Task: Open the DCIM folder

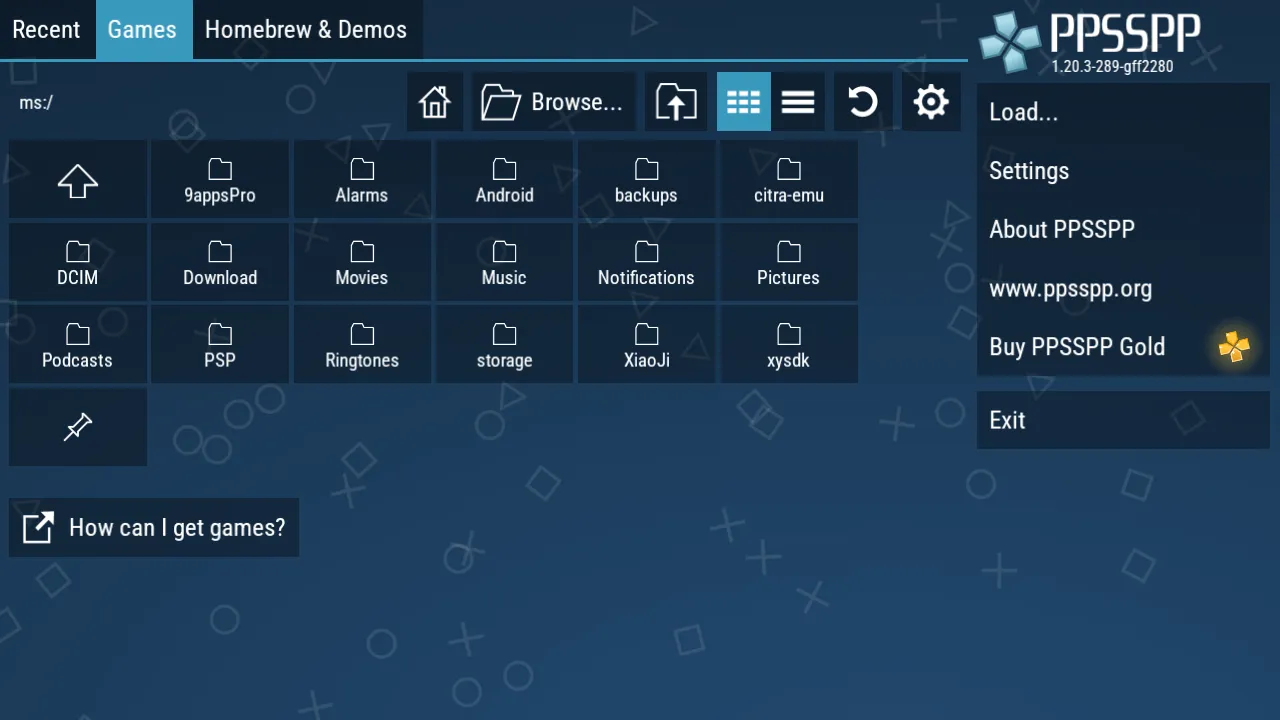Action: point(78,263)
